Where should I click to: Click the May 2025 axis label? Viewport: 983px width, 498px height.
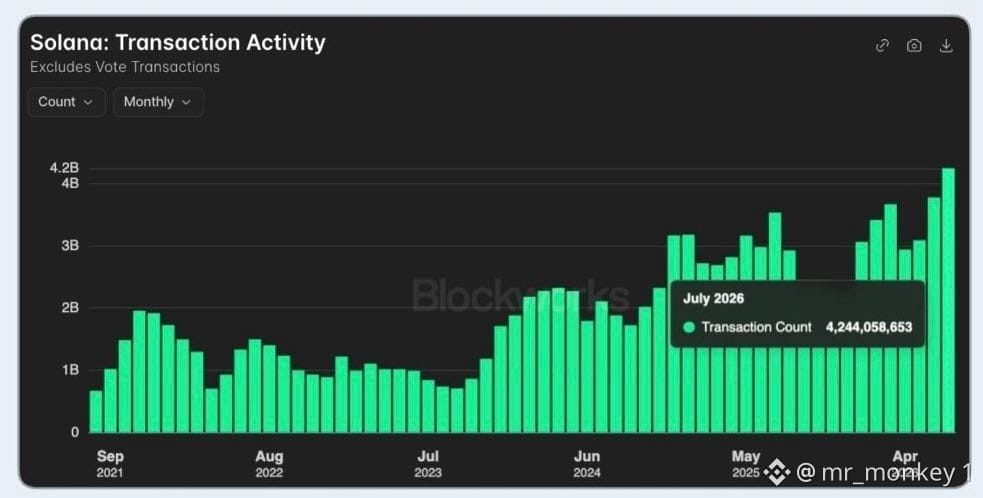pyautogui.click(x=745, y=464)
